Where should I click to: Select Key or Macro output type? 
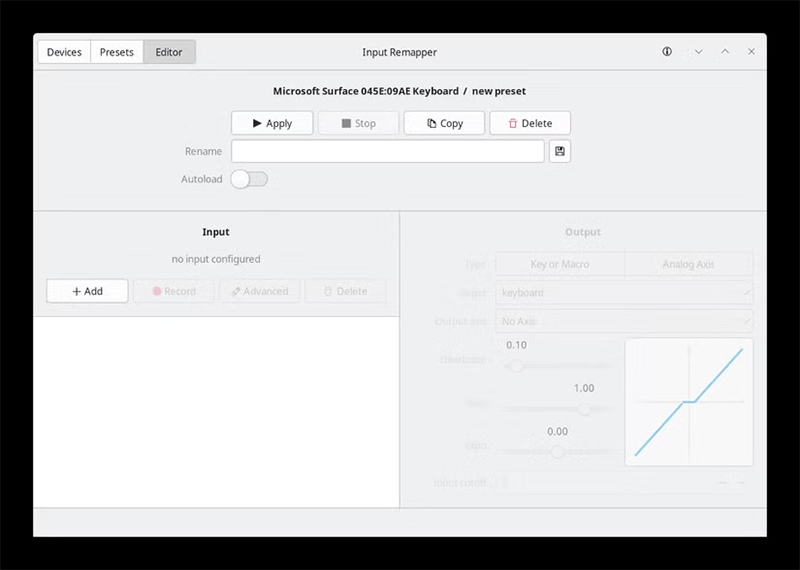560,264
